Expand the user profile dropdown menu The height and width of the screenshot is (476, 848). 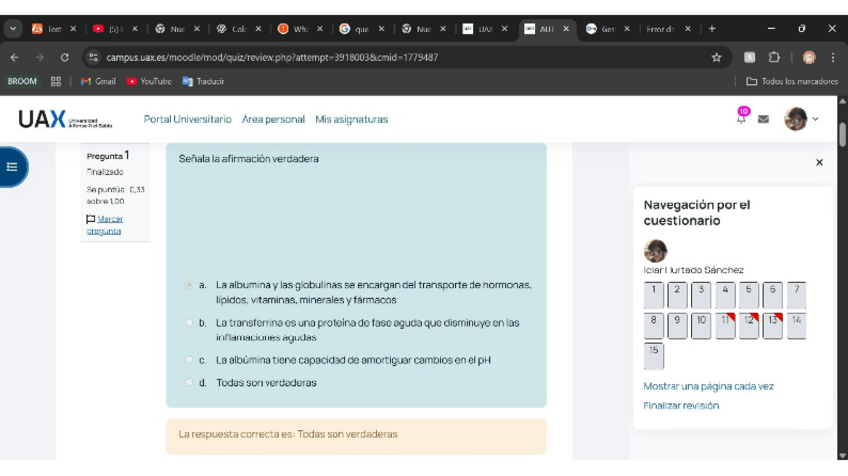(801, 119)
